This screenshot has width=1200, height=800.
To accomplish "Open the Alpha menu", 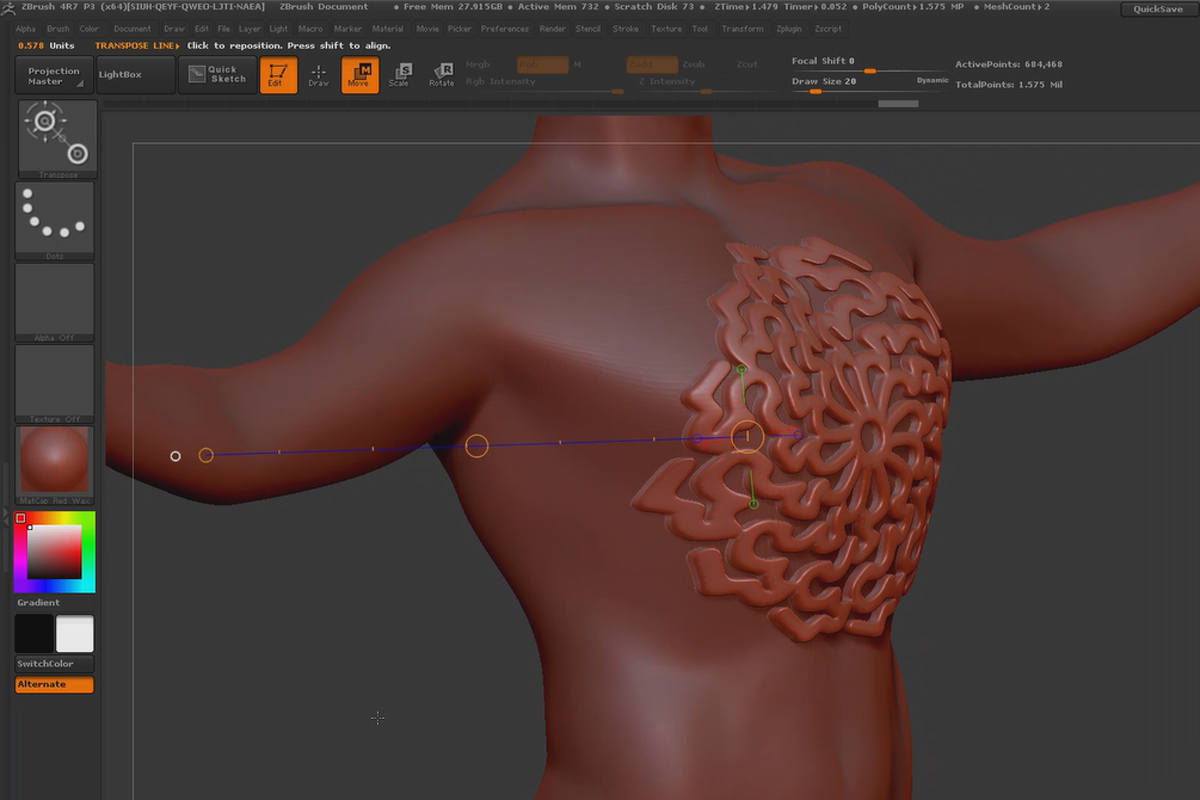I will tap(25, 29).
